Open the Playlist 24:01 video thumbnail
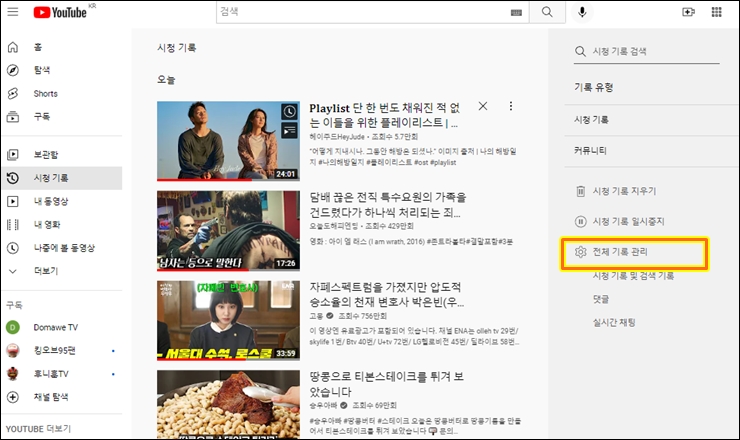 [228, 141]
